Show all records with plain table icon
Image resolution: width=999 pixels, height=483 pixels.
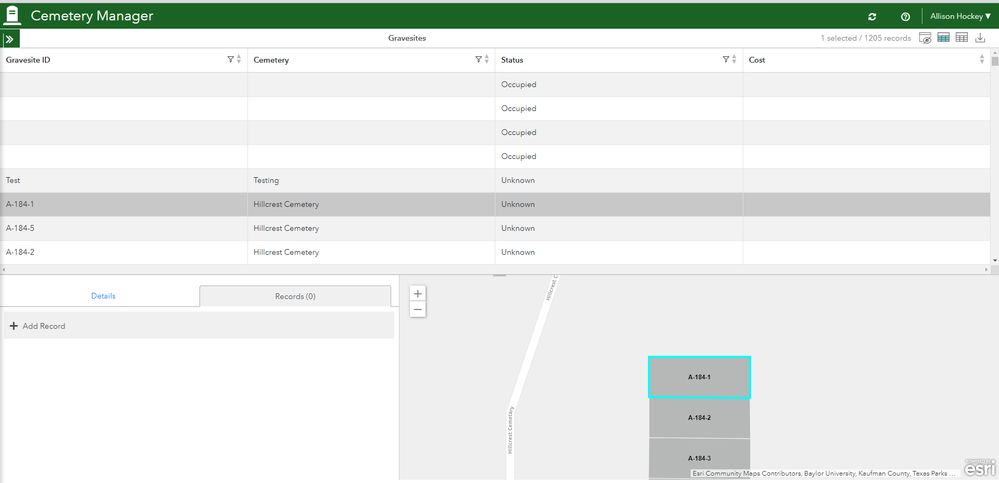pyautogui.click(x=961, y=38)
